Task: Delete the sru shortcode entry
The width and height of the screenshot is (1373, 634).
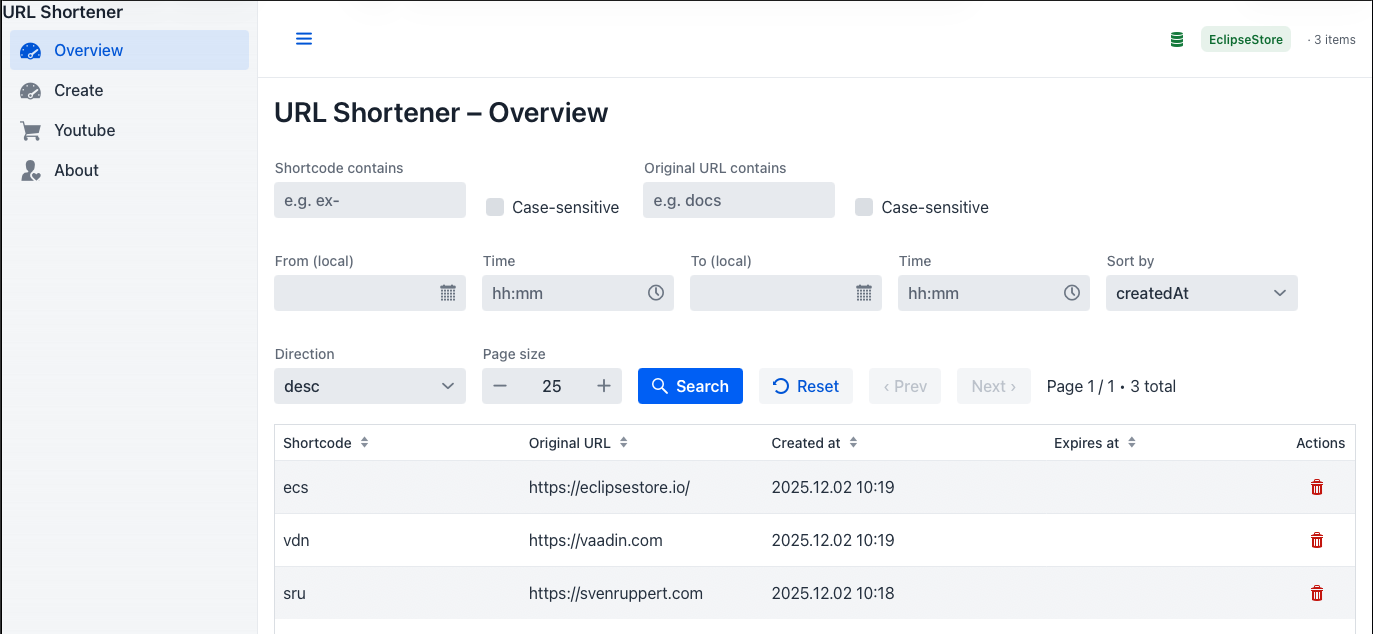Action: 1316,592
